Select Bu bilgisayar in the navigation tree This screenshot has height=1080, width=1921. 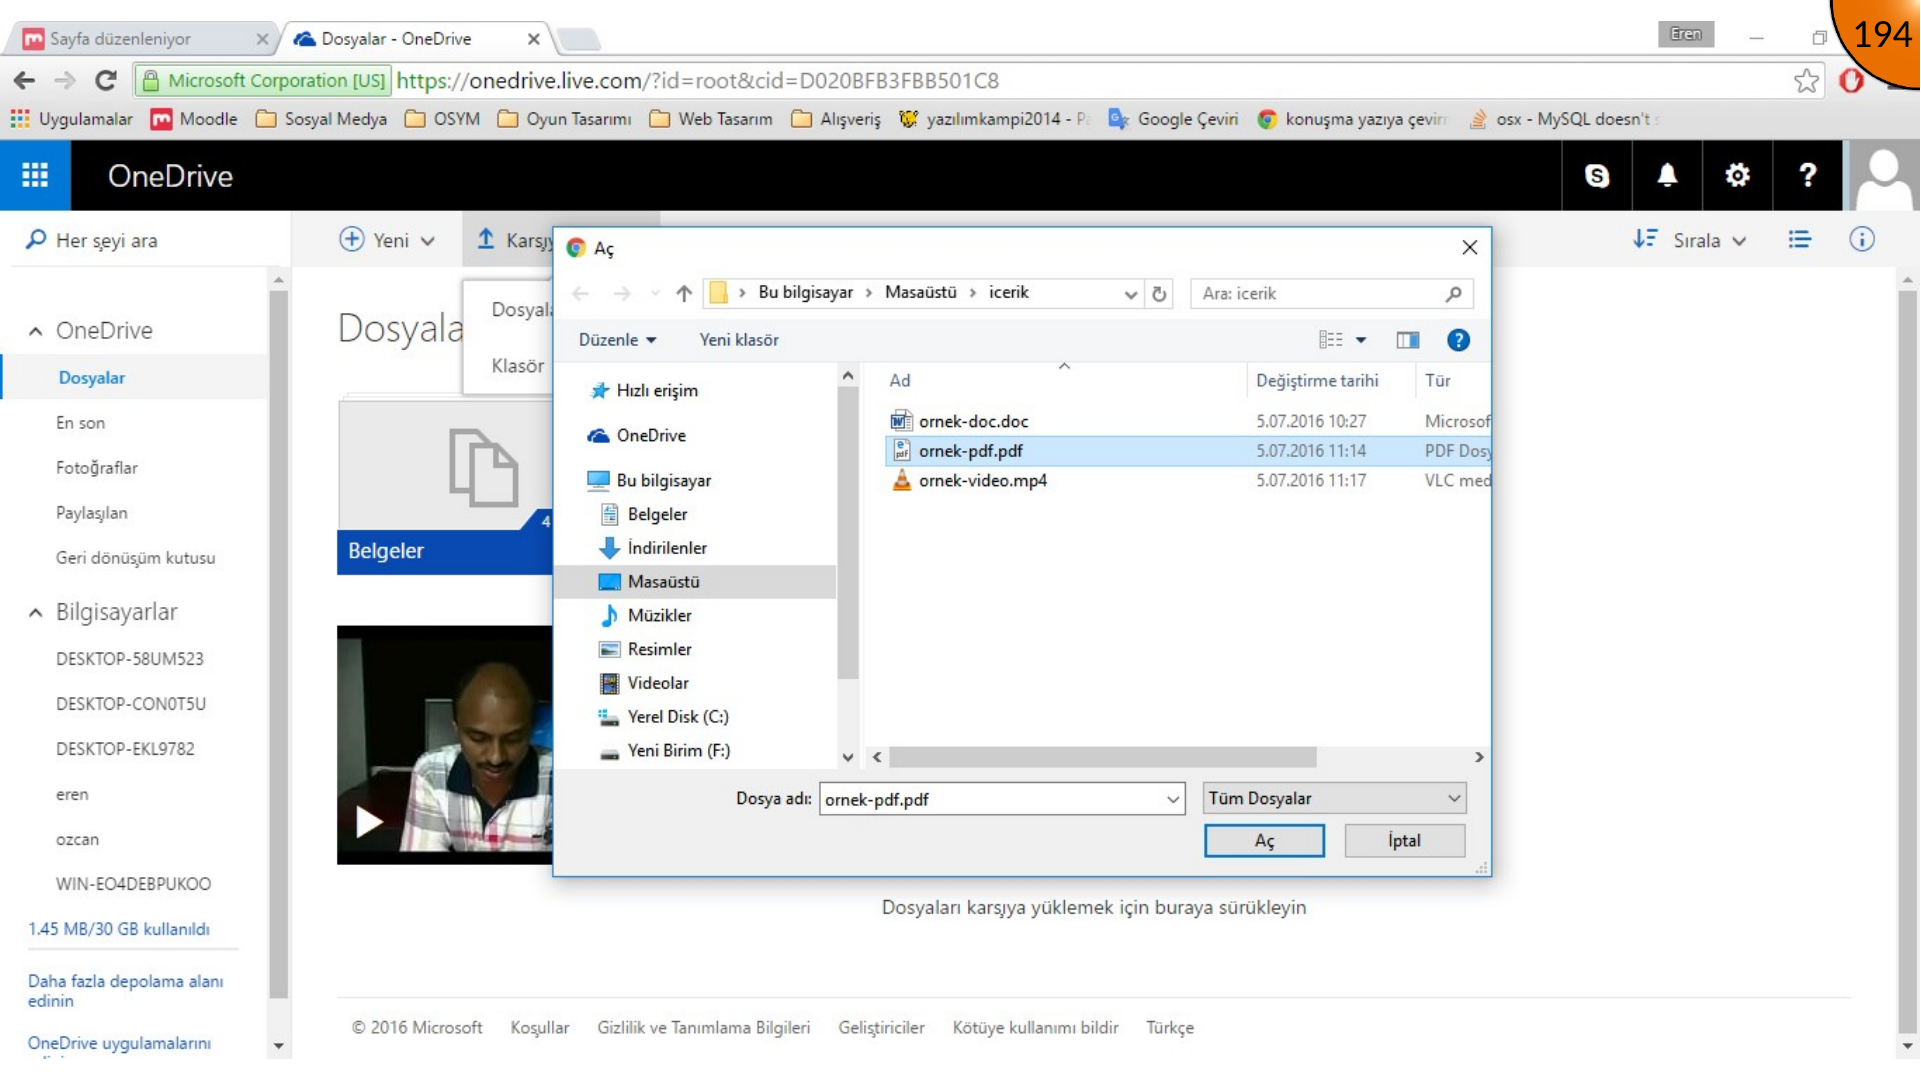pos(650,480)
